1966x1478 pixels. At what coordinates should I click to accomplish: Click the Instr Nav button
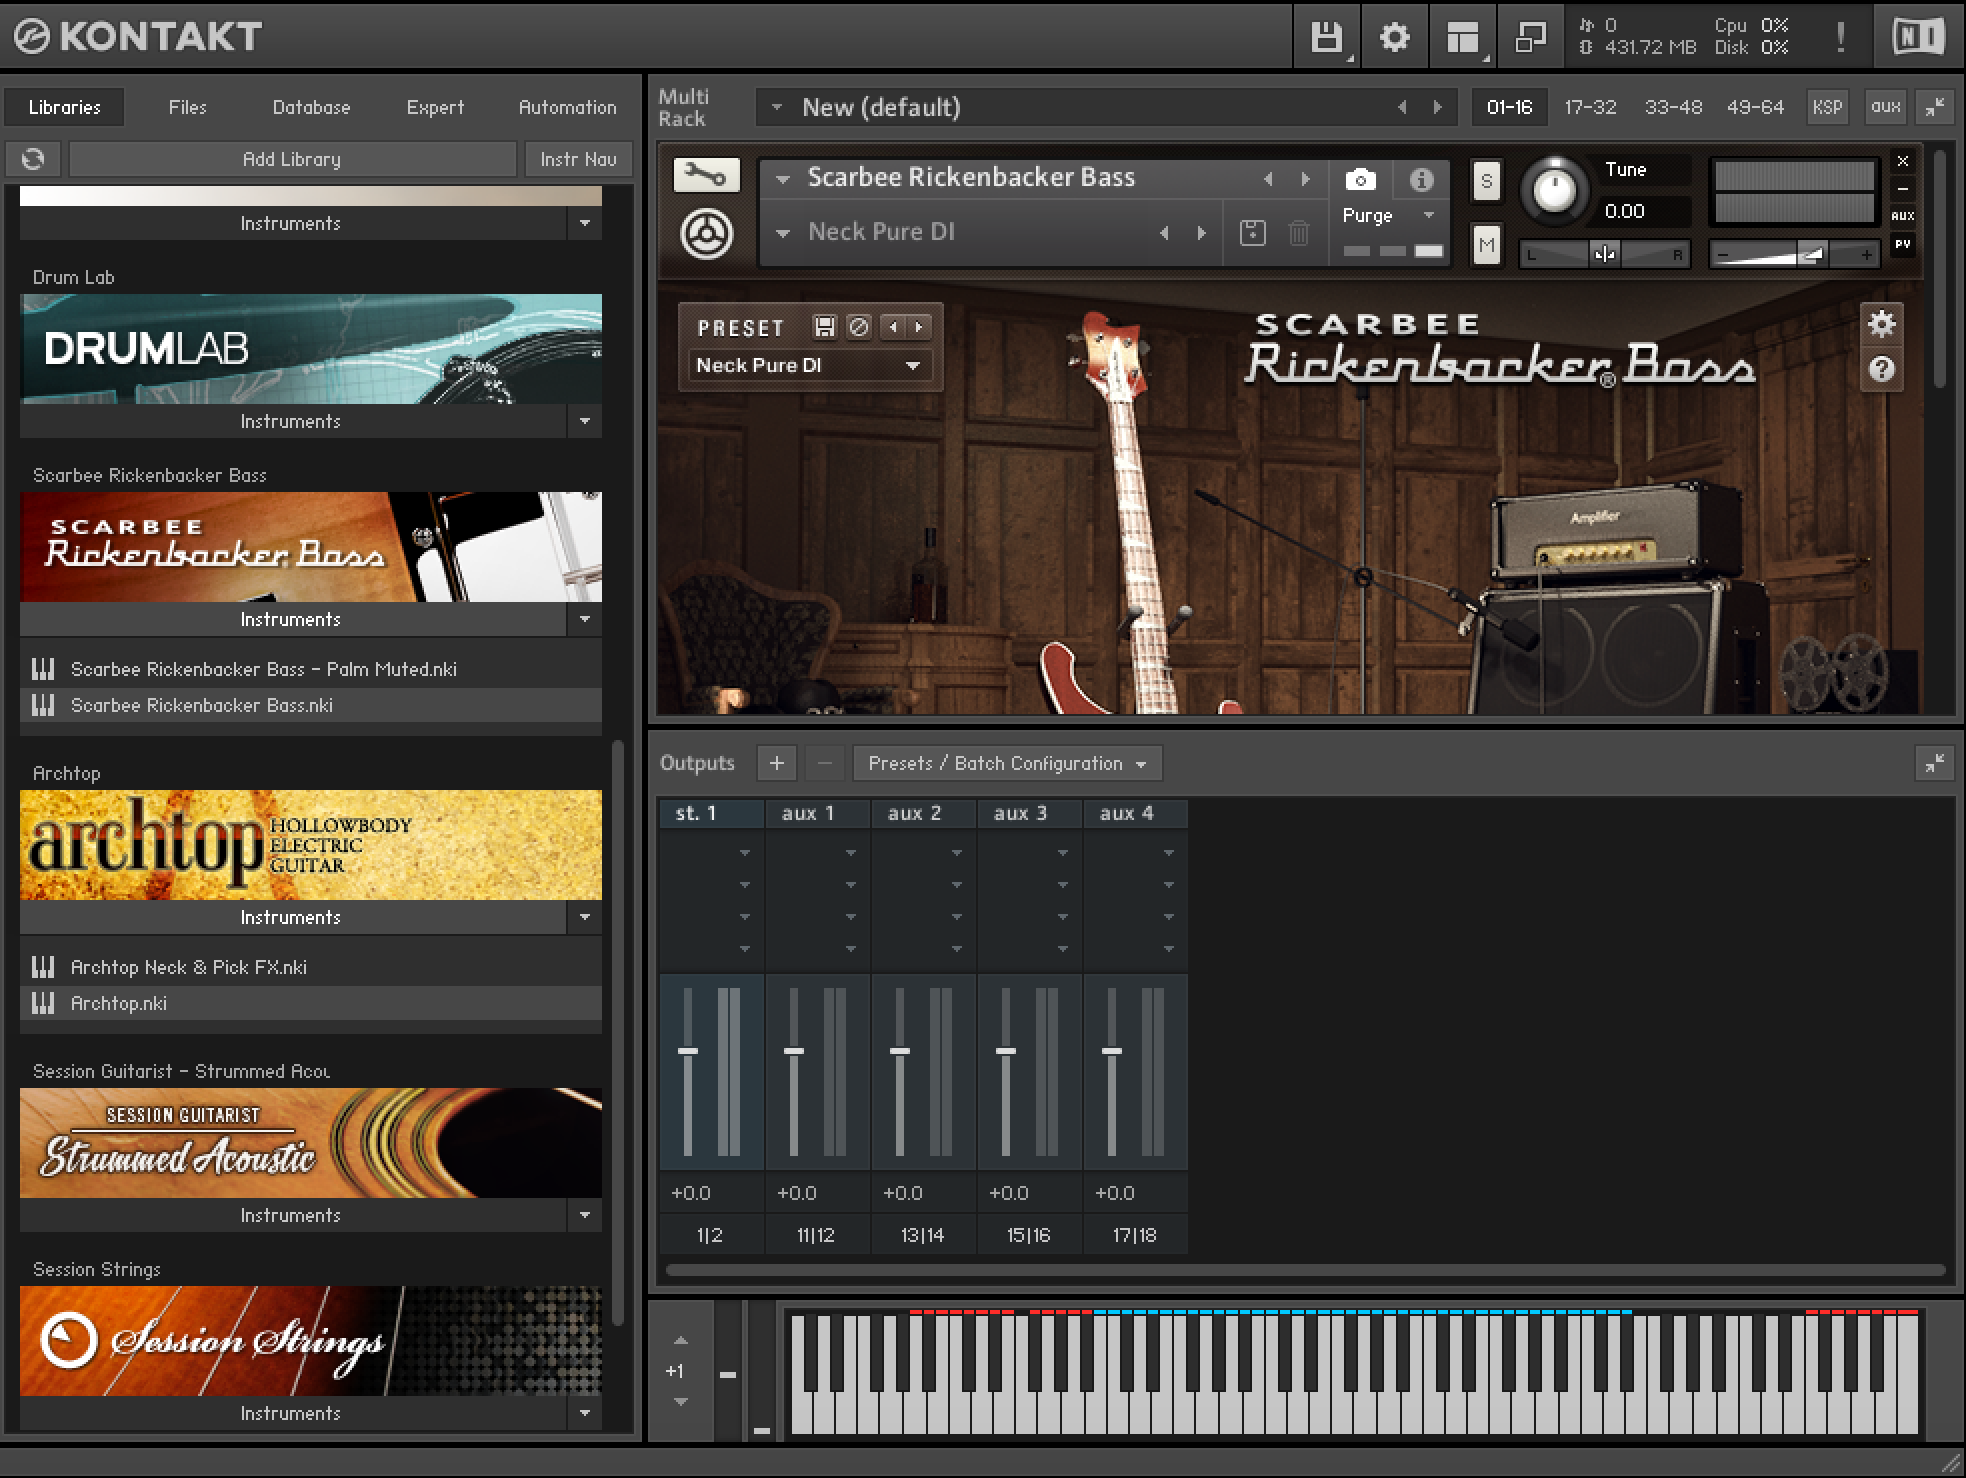[x=578, y=158]
